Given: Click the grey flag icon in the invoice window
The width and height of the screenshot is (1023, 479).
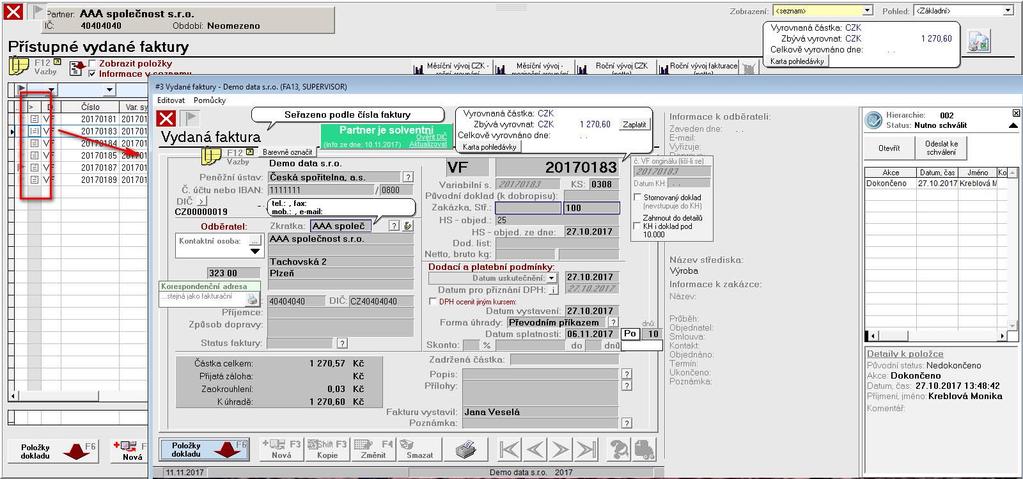Looking at the screenshot, I should (190, 118).
